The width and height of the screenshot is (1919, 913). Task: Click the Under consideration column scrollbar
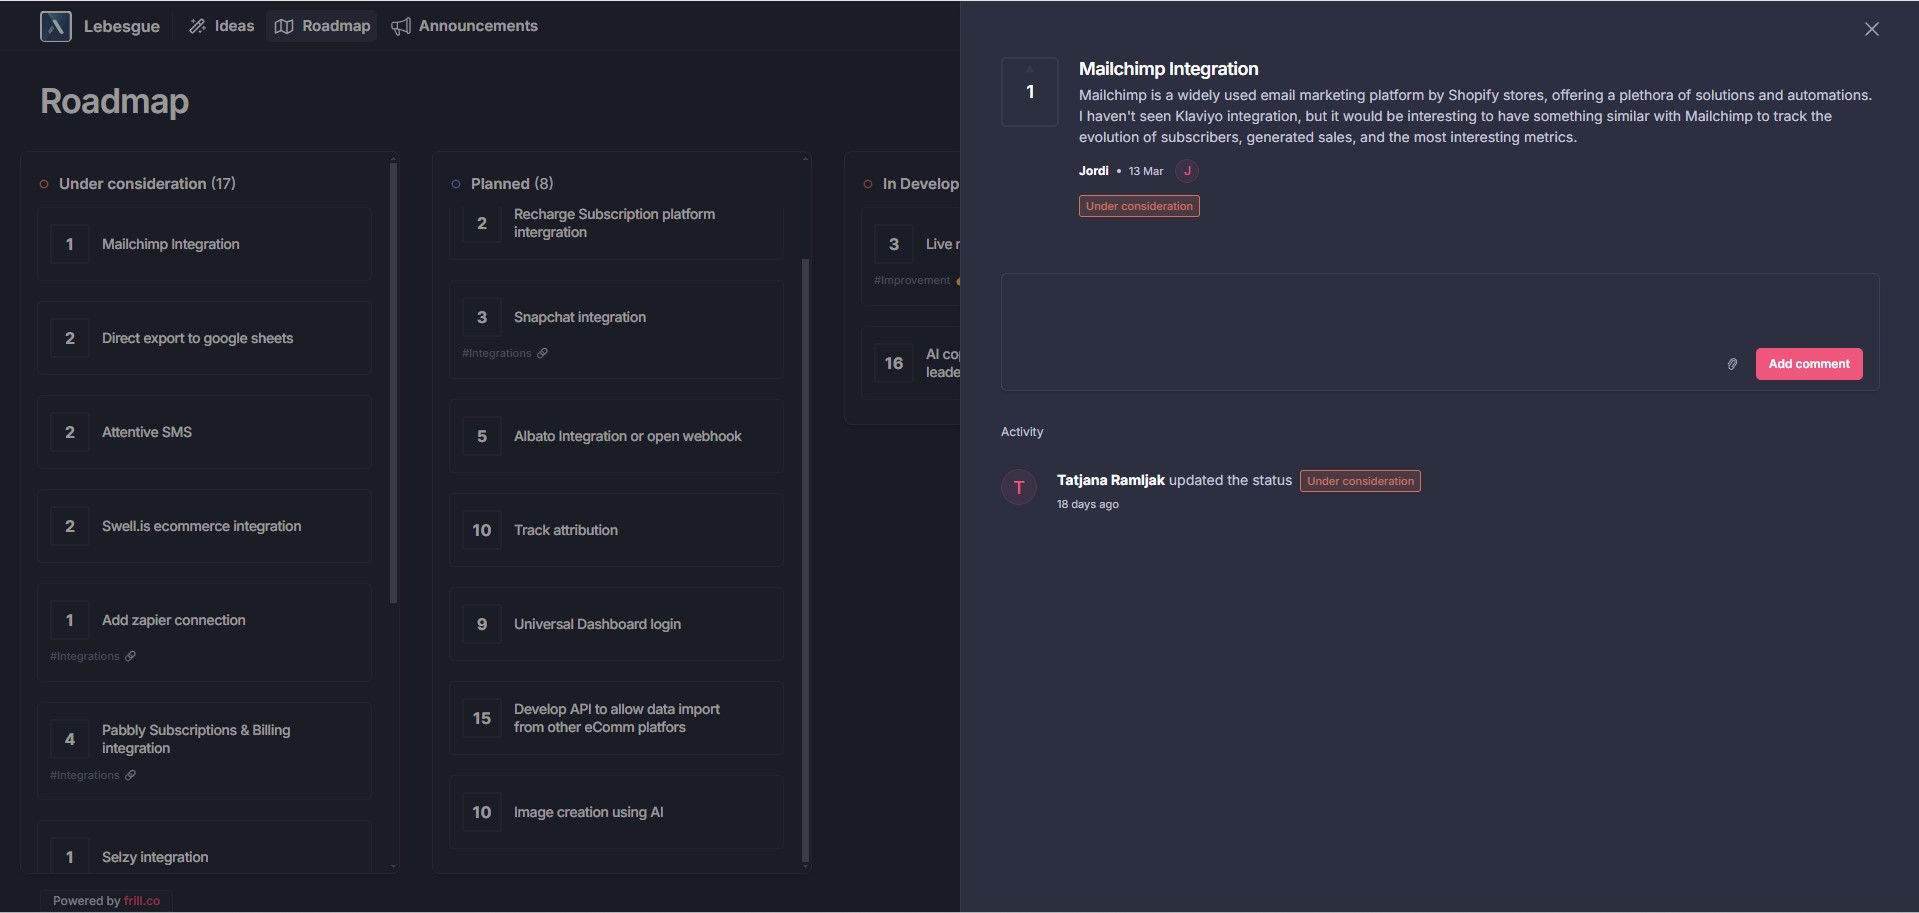393,383
